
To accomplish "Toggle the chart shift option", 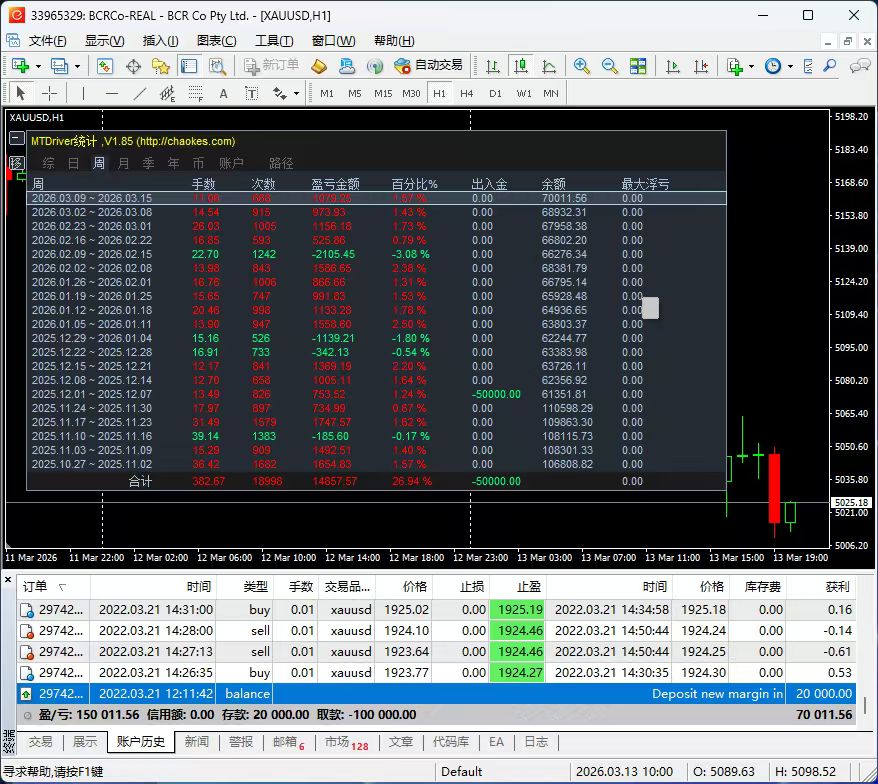I will click(700, 66).
